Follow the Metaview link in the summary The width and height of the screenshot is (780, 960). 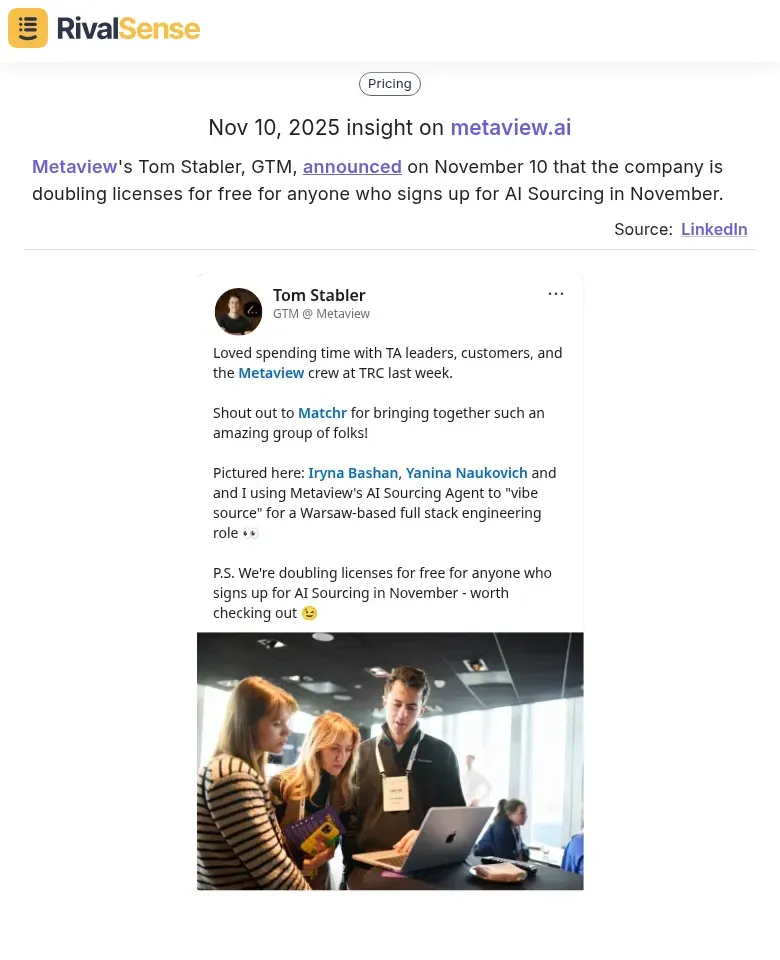point(74,166)
